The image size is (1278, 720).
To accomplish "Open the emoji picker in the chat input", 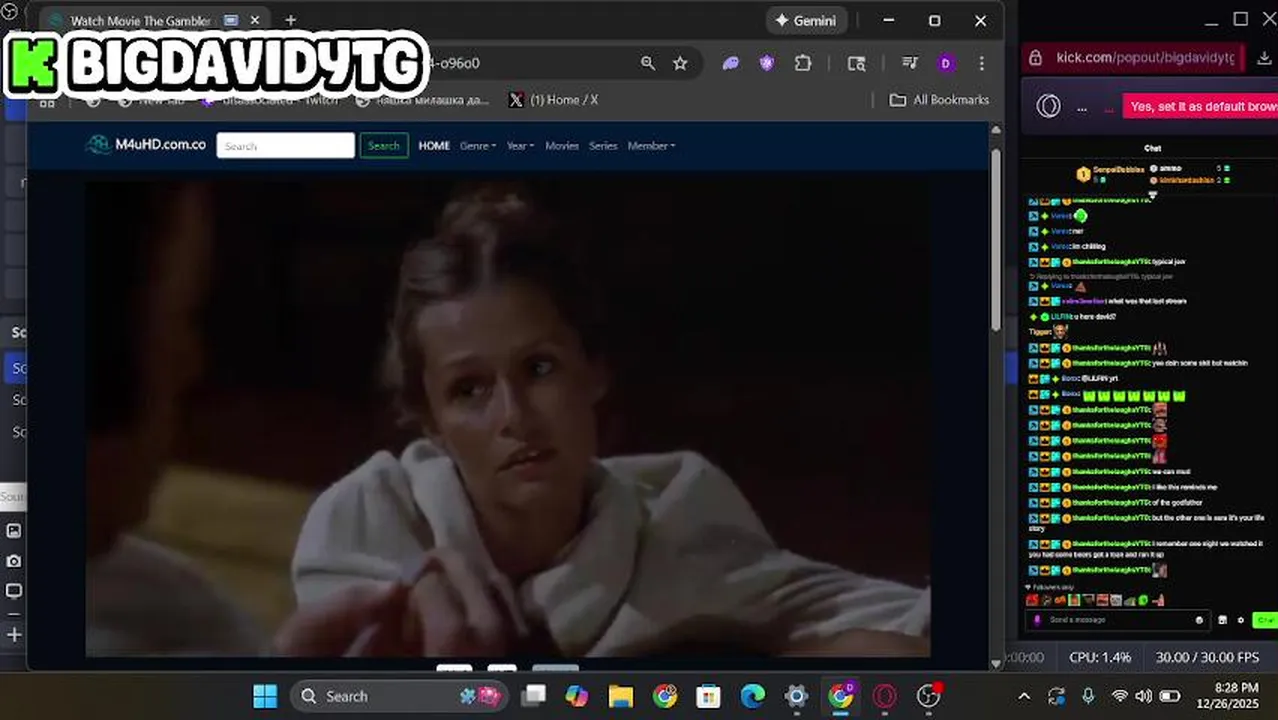I will [x=1199, y=620].
